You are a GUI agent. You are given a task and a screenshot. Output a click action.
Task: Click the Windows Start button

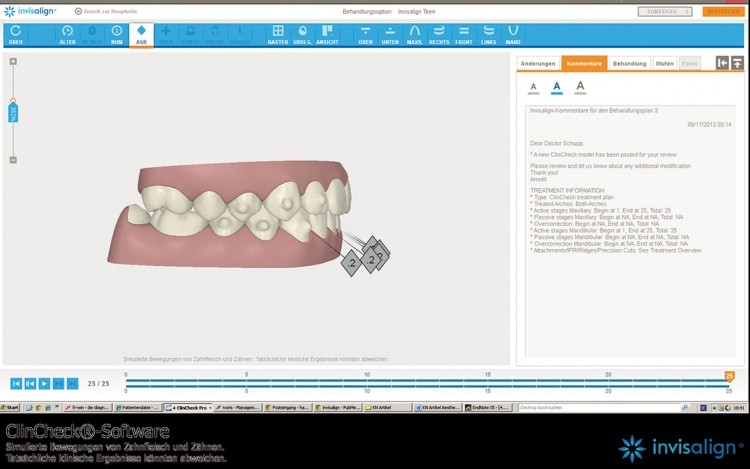pos(10,408)
